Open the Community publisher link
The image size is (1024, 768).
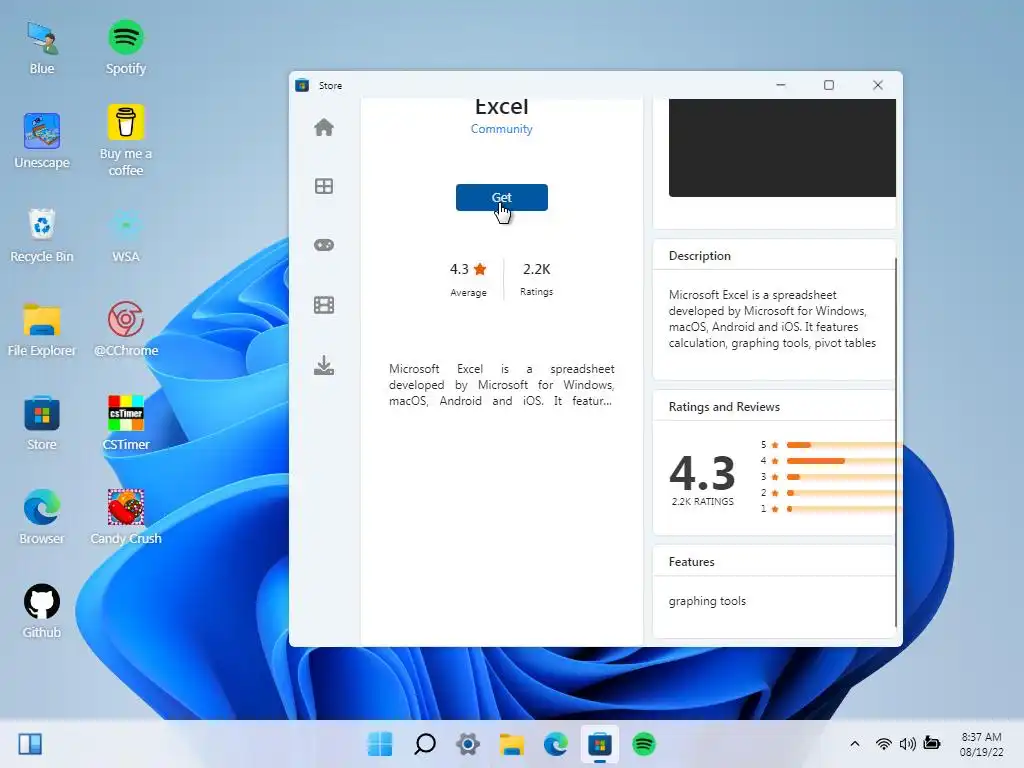click(502, 129)
